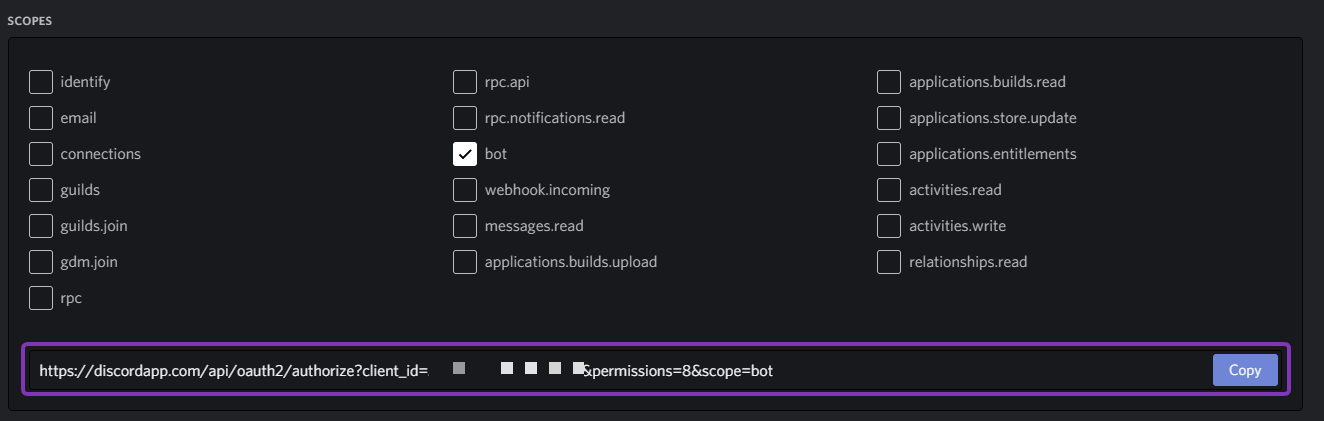Toggle the rpc scope checkbox

[x=41, y=298]
